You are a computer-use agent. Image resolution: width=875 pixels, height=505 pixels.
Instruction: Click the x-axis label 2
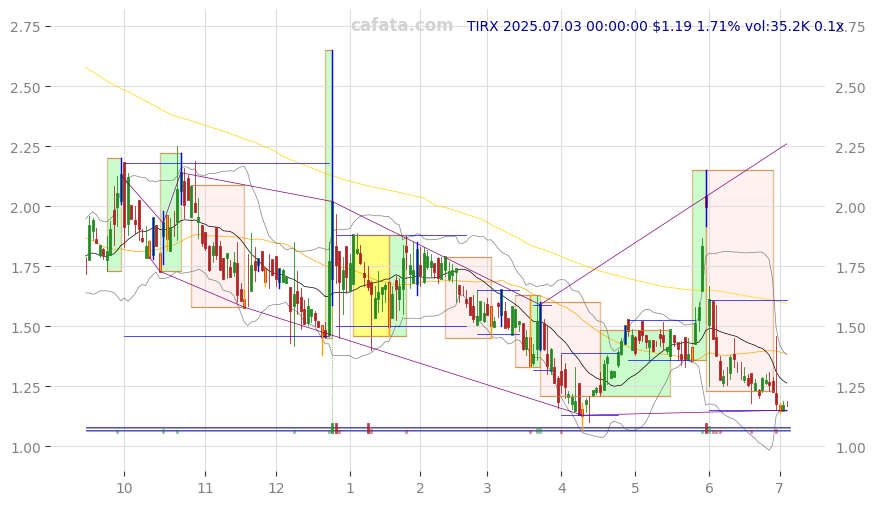(420, 488)
